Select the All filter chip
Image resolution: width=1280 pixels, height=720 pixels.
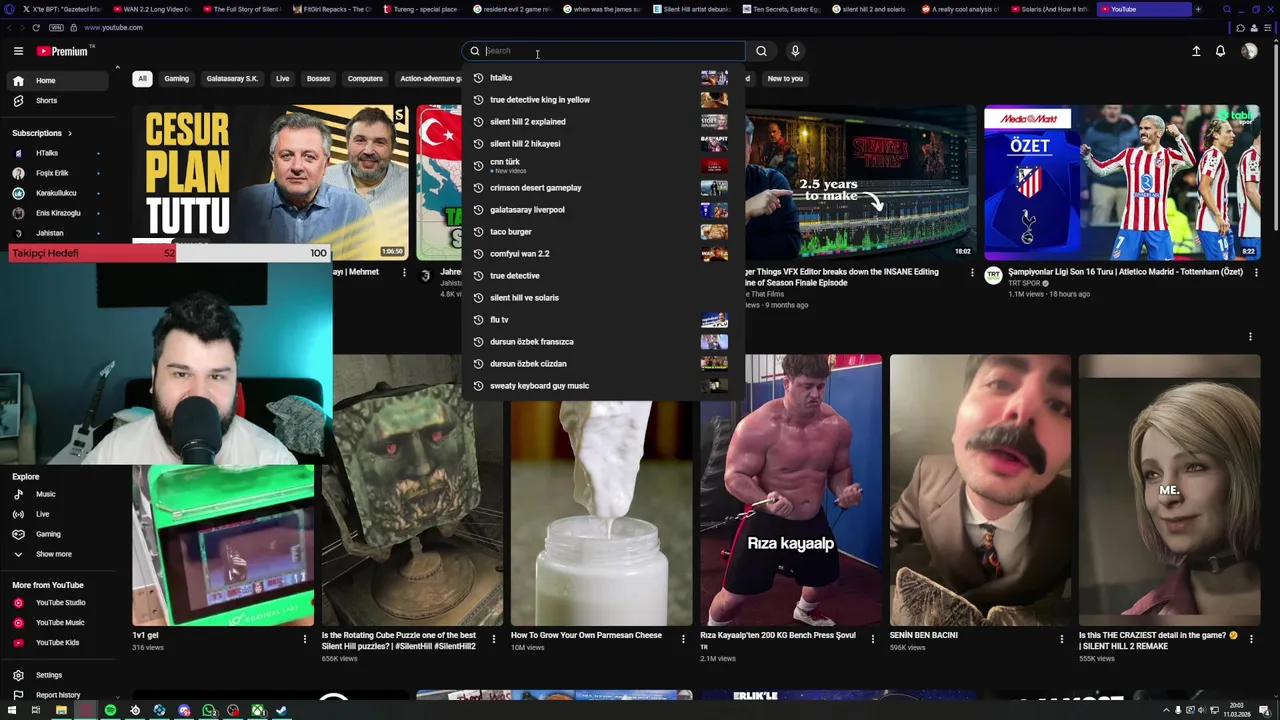coord(142,79)
